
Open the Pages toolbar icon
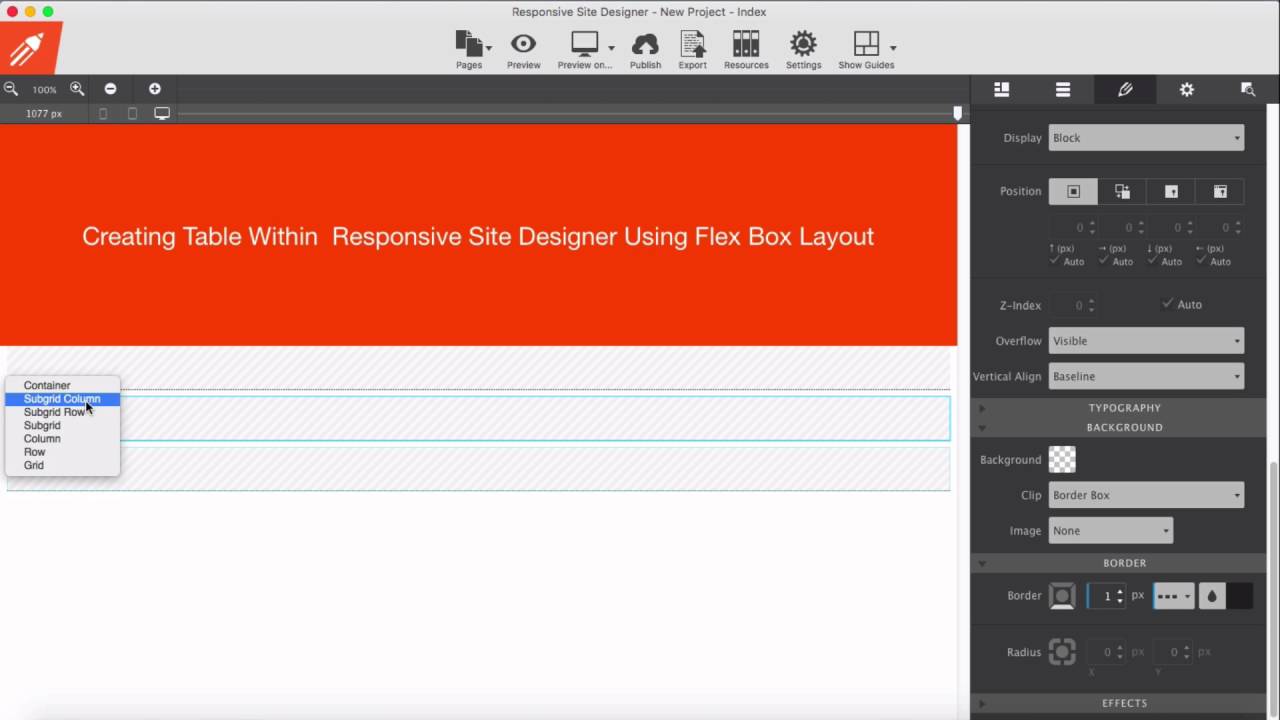click(468, 44)
